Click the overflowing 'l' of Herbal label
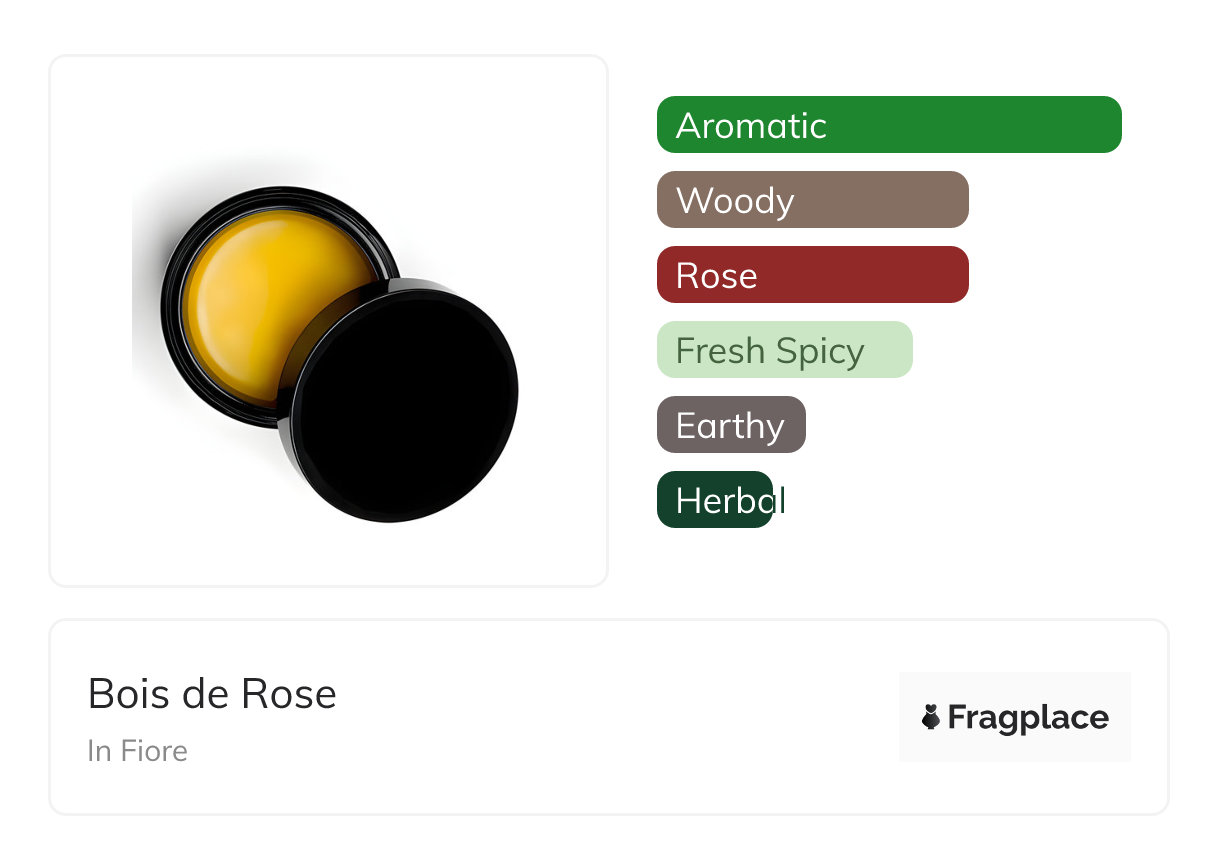Viewport: 1218px width, 864px height. [781, 499]
